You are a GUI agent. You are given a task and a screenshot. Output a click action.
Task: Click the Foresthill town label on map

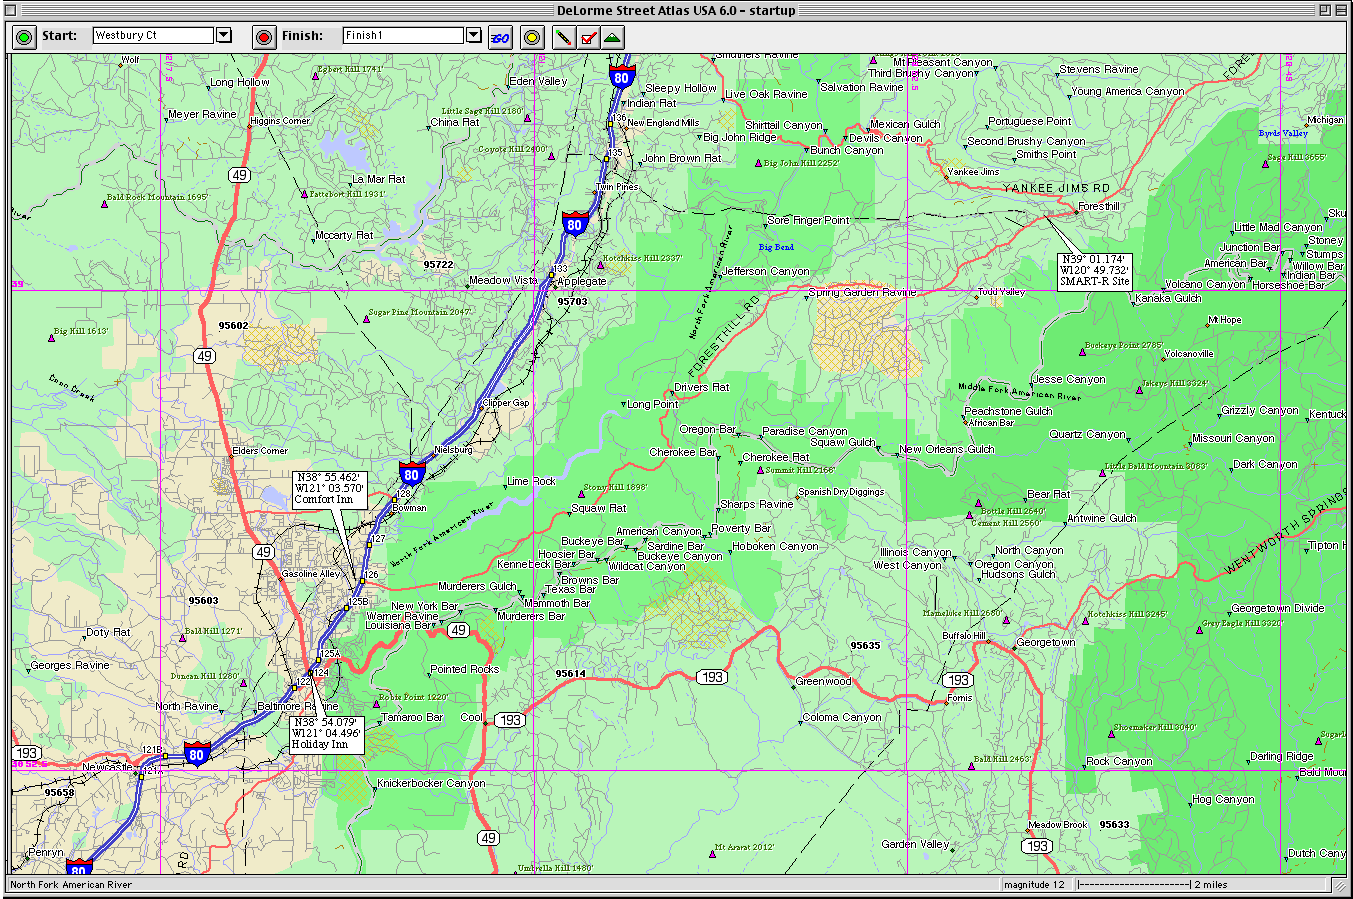click(x=1098, y=206)
